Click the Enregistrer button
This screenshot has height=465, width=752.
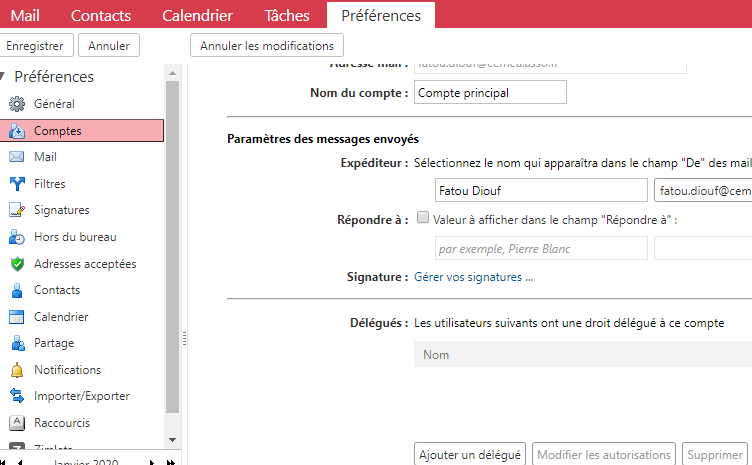pos(35,45)
